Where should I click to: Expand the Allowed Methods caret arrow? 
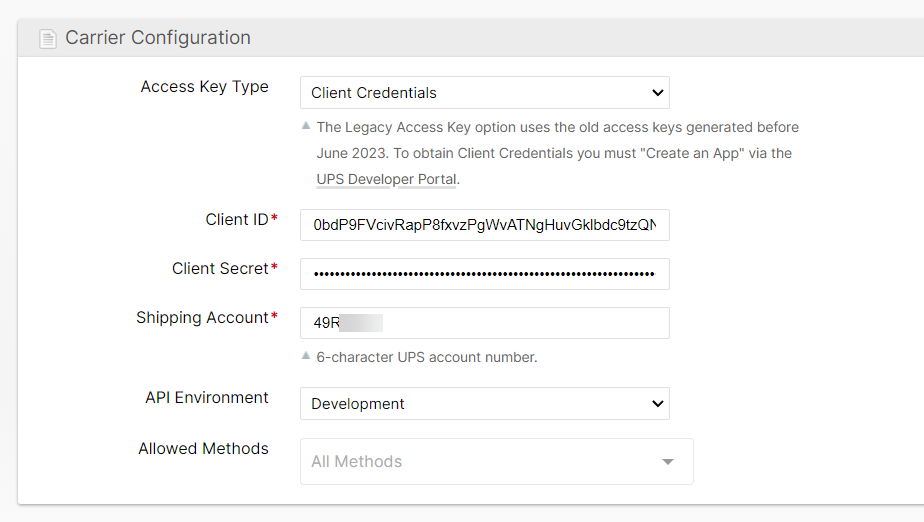[x=668, y=462]
